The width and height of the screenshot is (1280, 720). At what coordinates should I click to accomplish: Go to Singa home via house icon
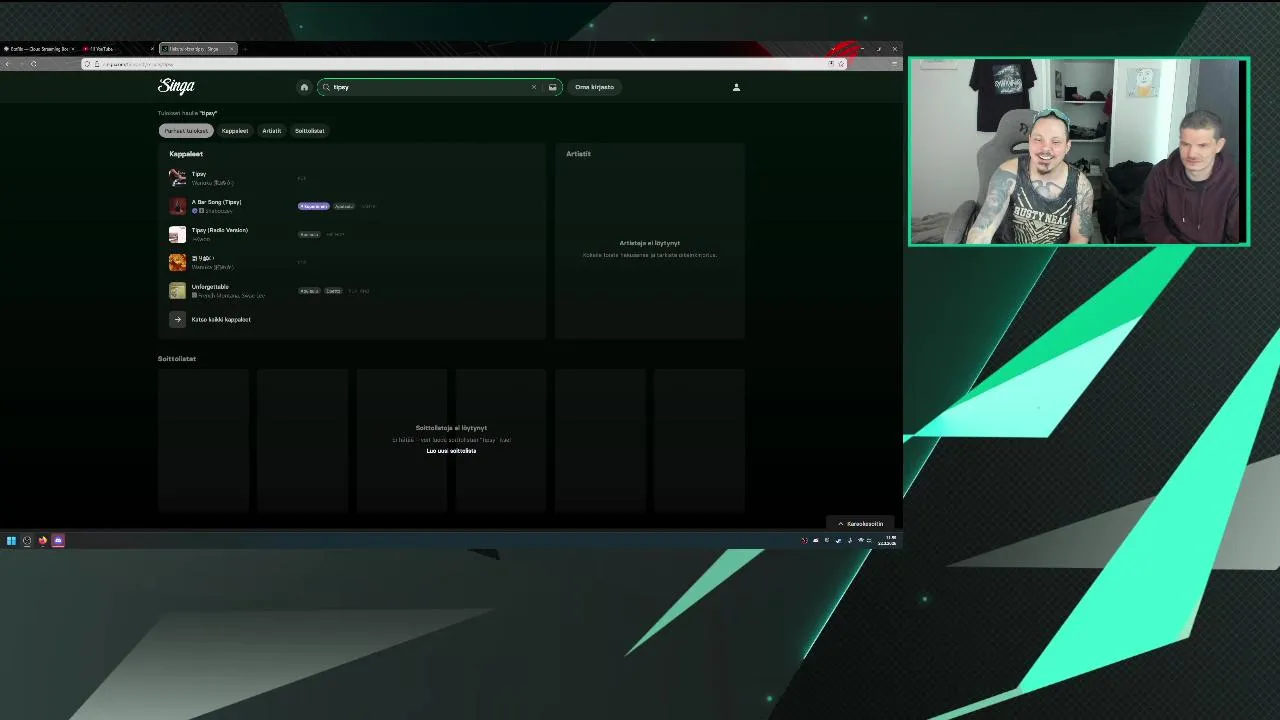pos(304,87)
